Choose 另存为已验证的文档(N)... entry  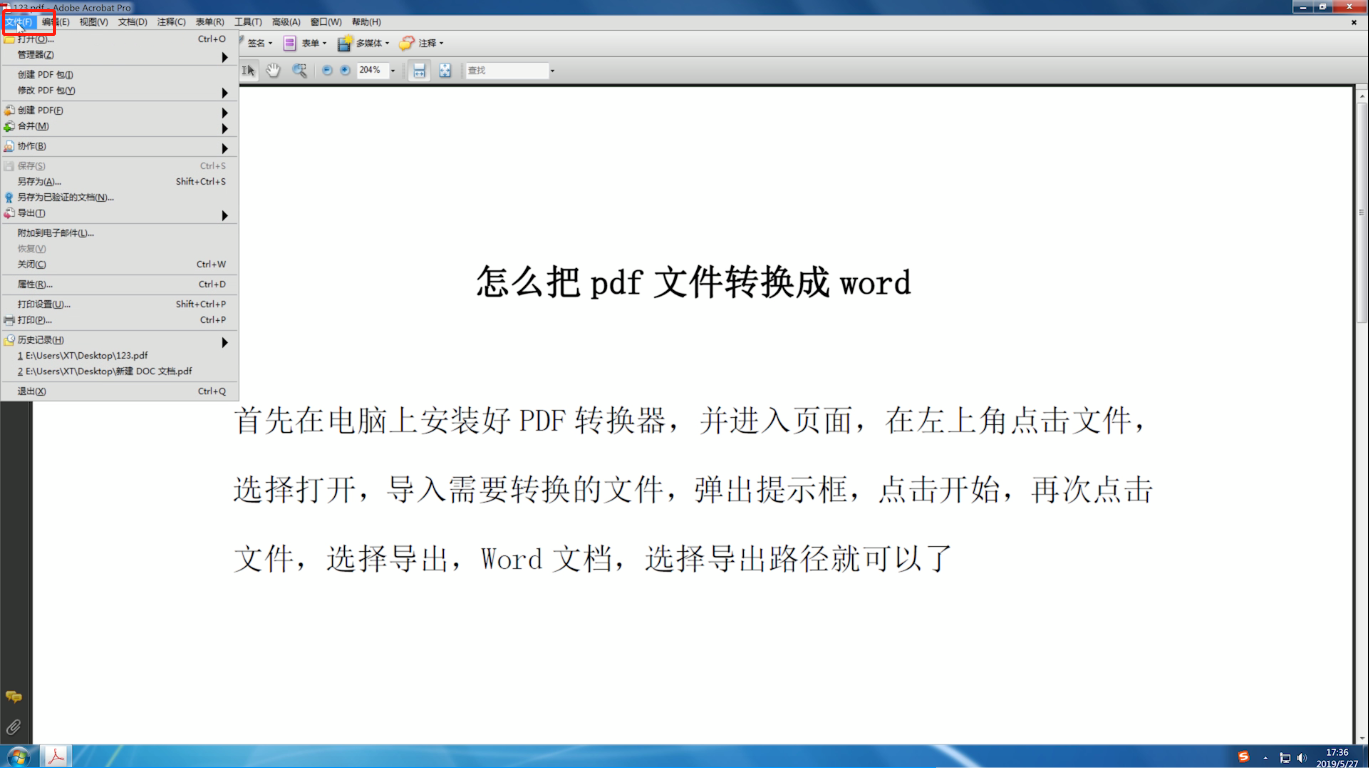[x=119, y=198]
